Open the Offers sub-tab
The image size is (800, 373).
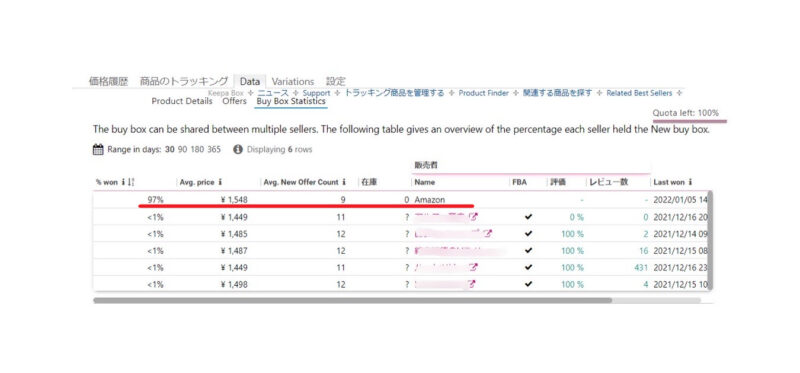coord(234,101)
